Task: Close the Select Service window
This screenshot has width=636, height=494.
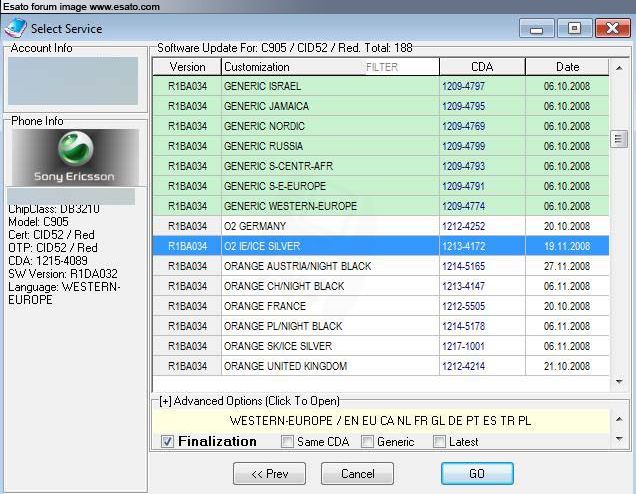Action: coord(612,29)
